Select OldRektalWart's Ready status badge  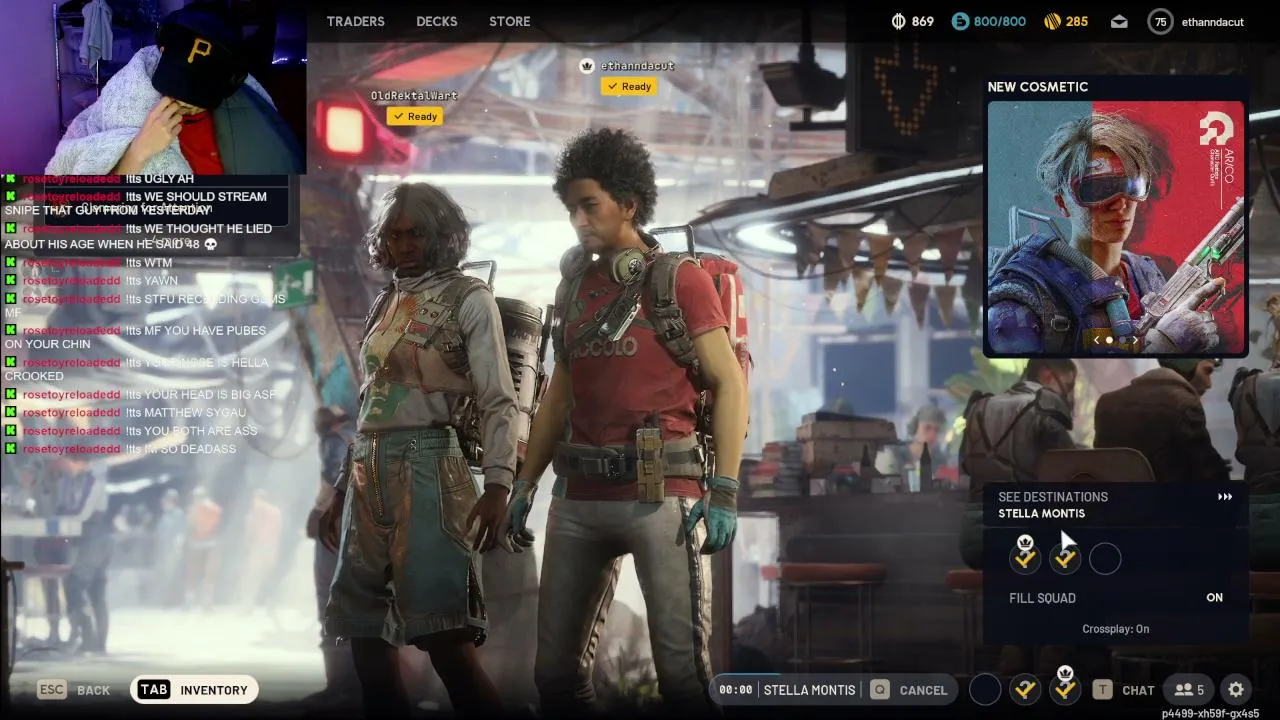(x=415, y=117)
